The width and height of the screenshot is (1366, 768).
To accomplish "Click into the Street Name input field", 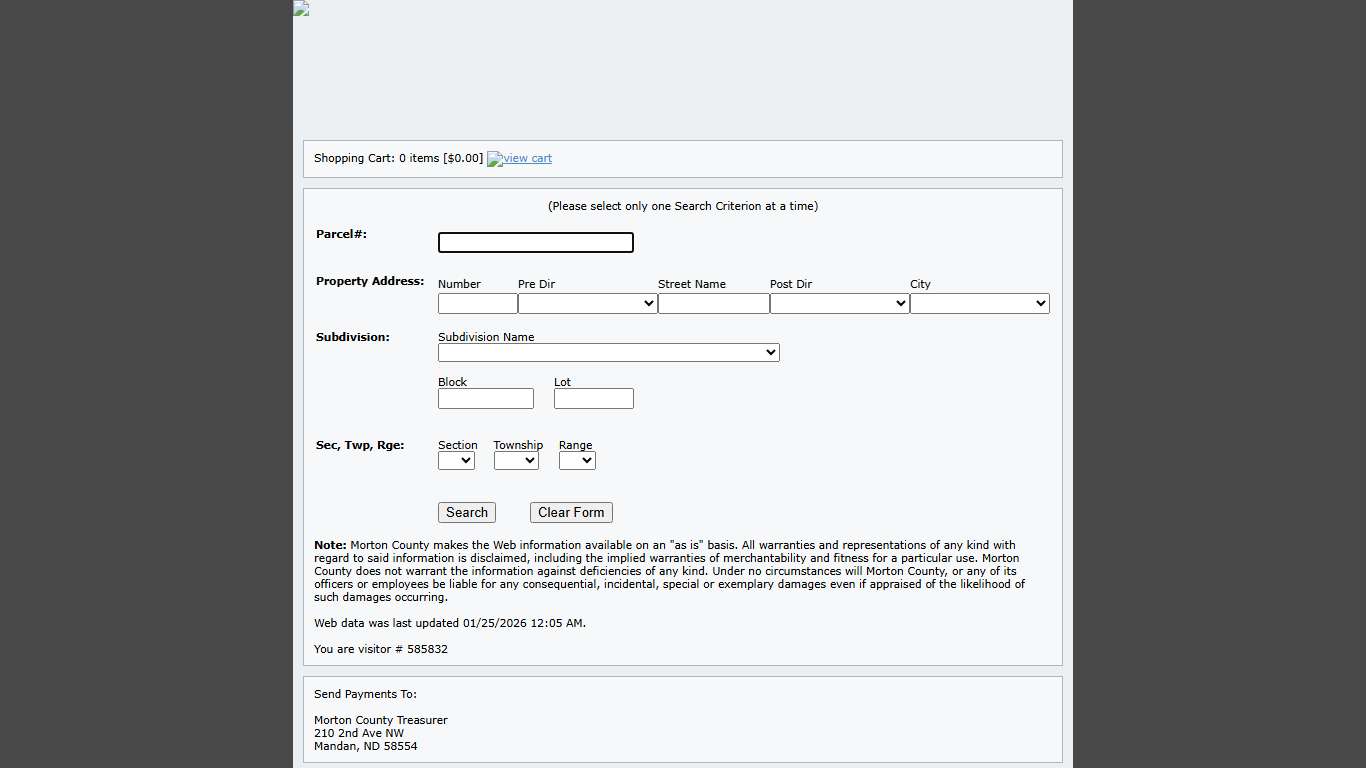I will coord(713,303).
